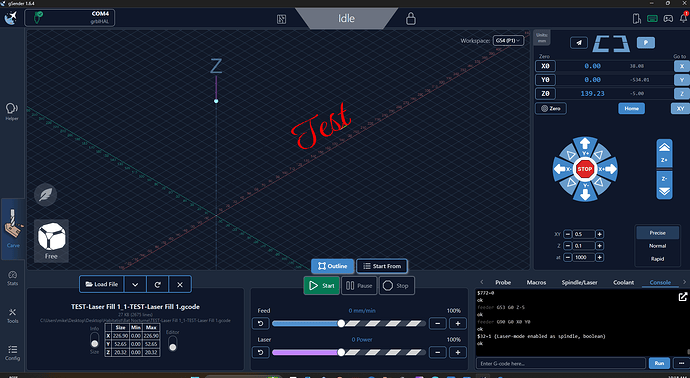Show previous tabs with left chevron
Screen dimensions: 690x378
(x=481, y=282)
